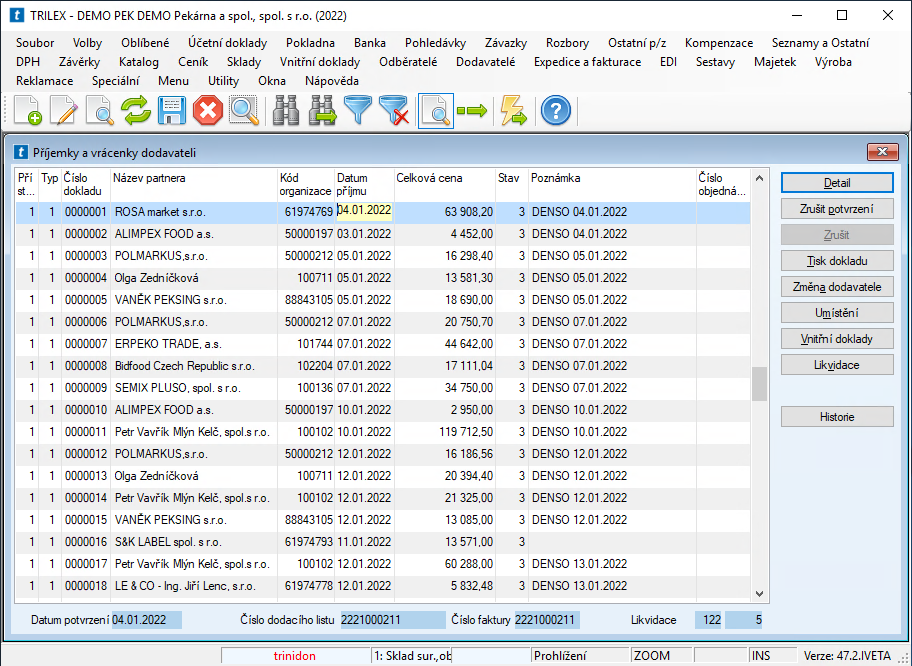This screenshot has width=912, height=666.
Task: Click the lightning bolt with arrow icon
Action: pos(513,110)
